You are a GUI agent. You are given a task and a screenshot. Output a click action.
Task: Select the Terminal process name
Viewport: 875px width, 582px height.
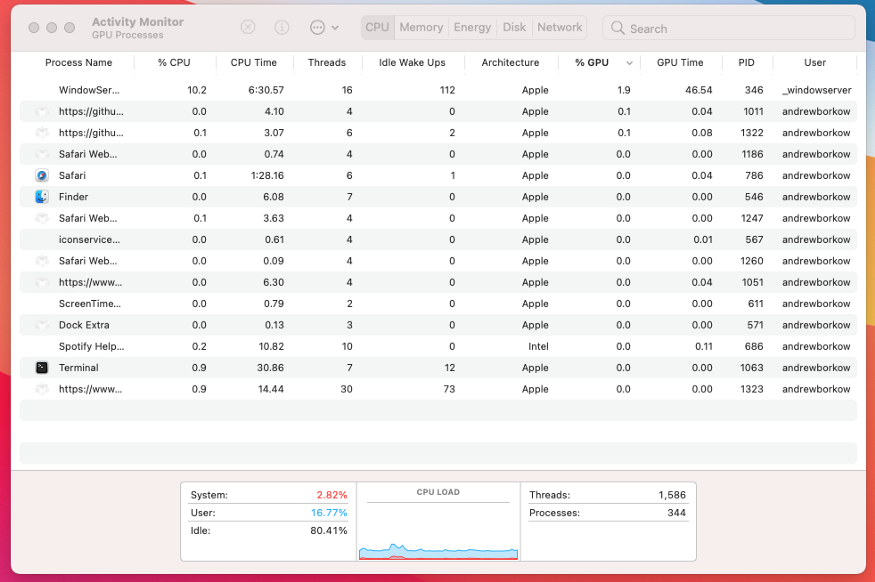point(79,367)
